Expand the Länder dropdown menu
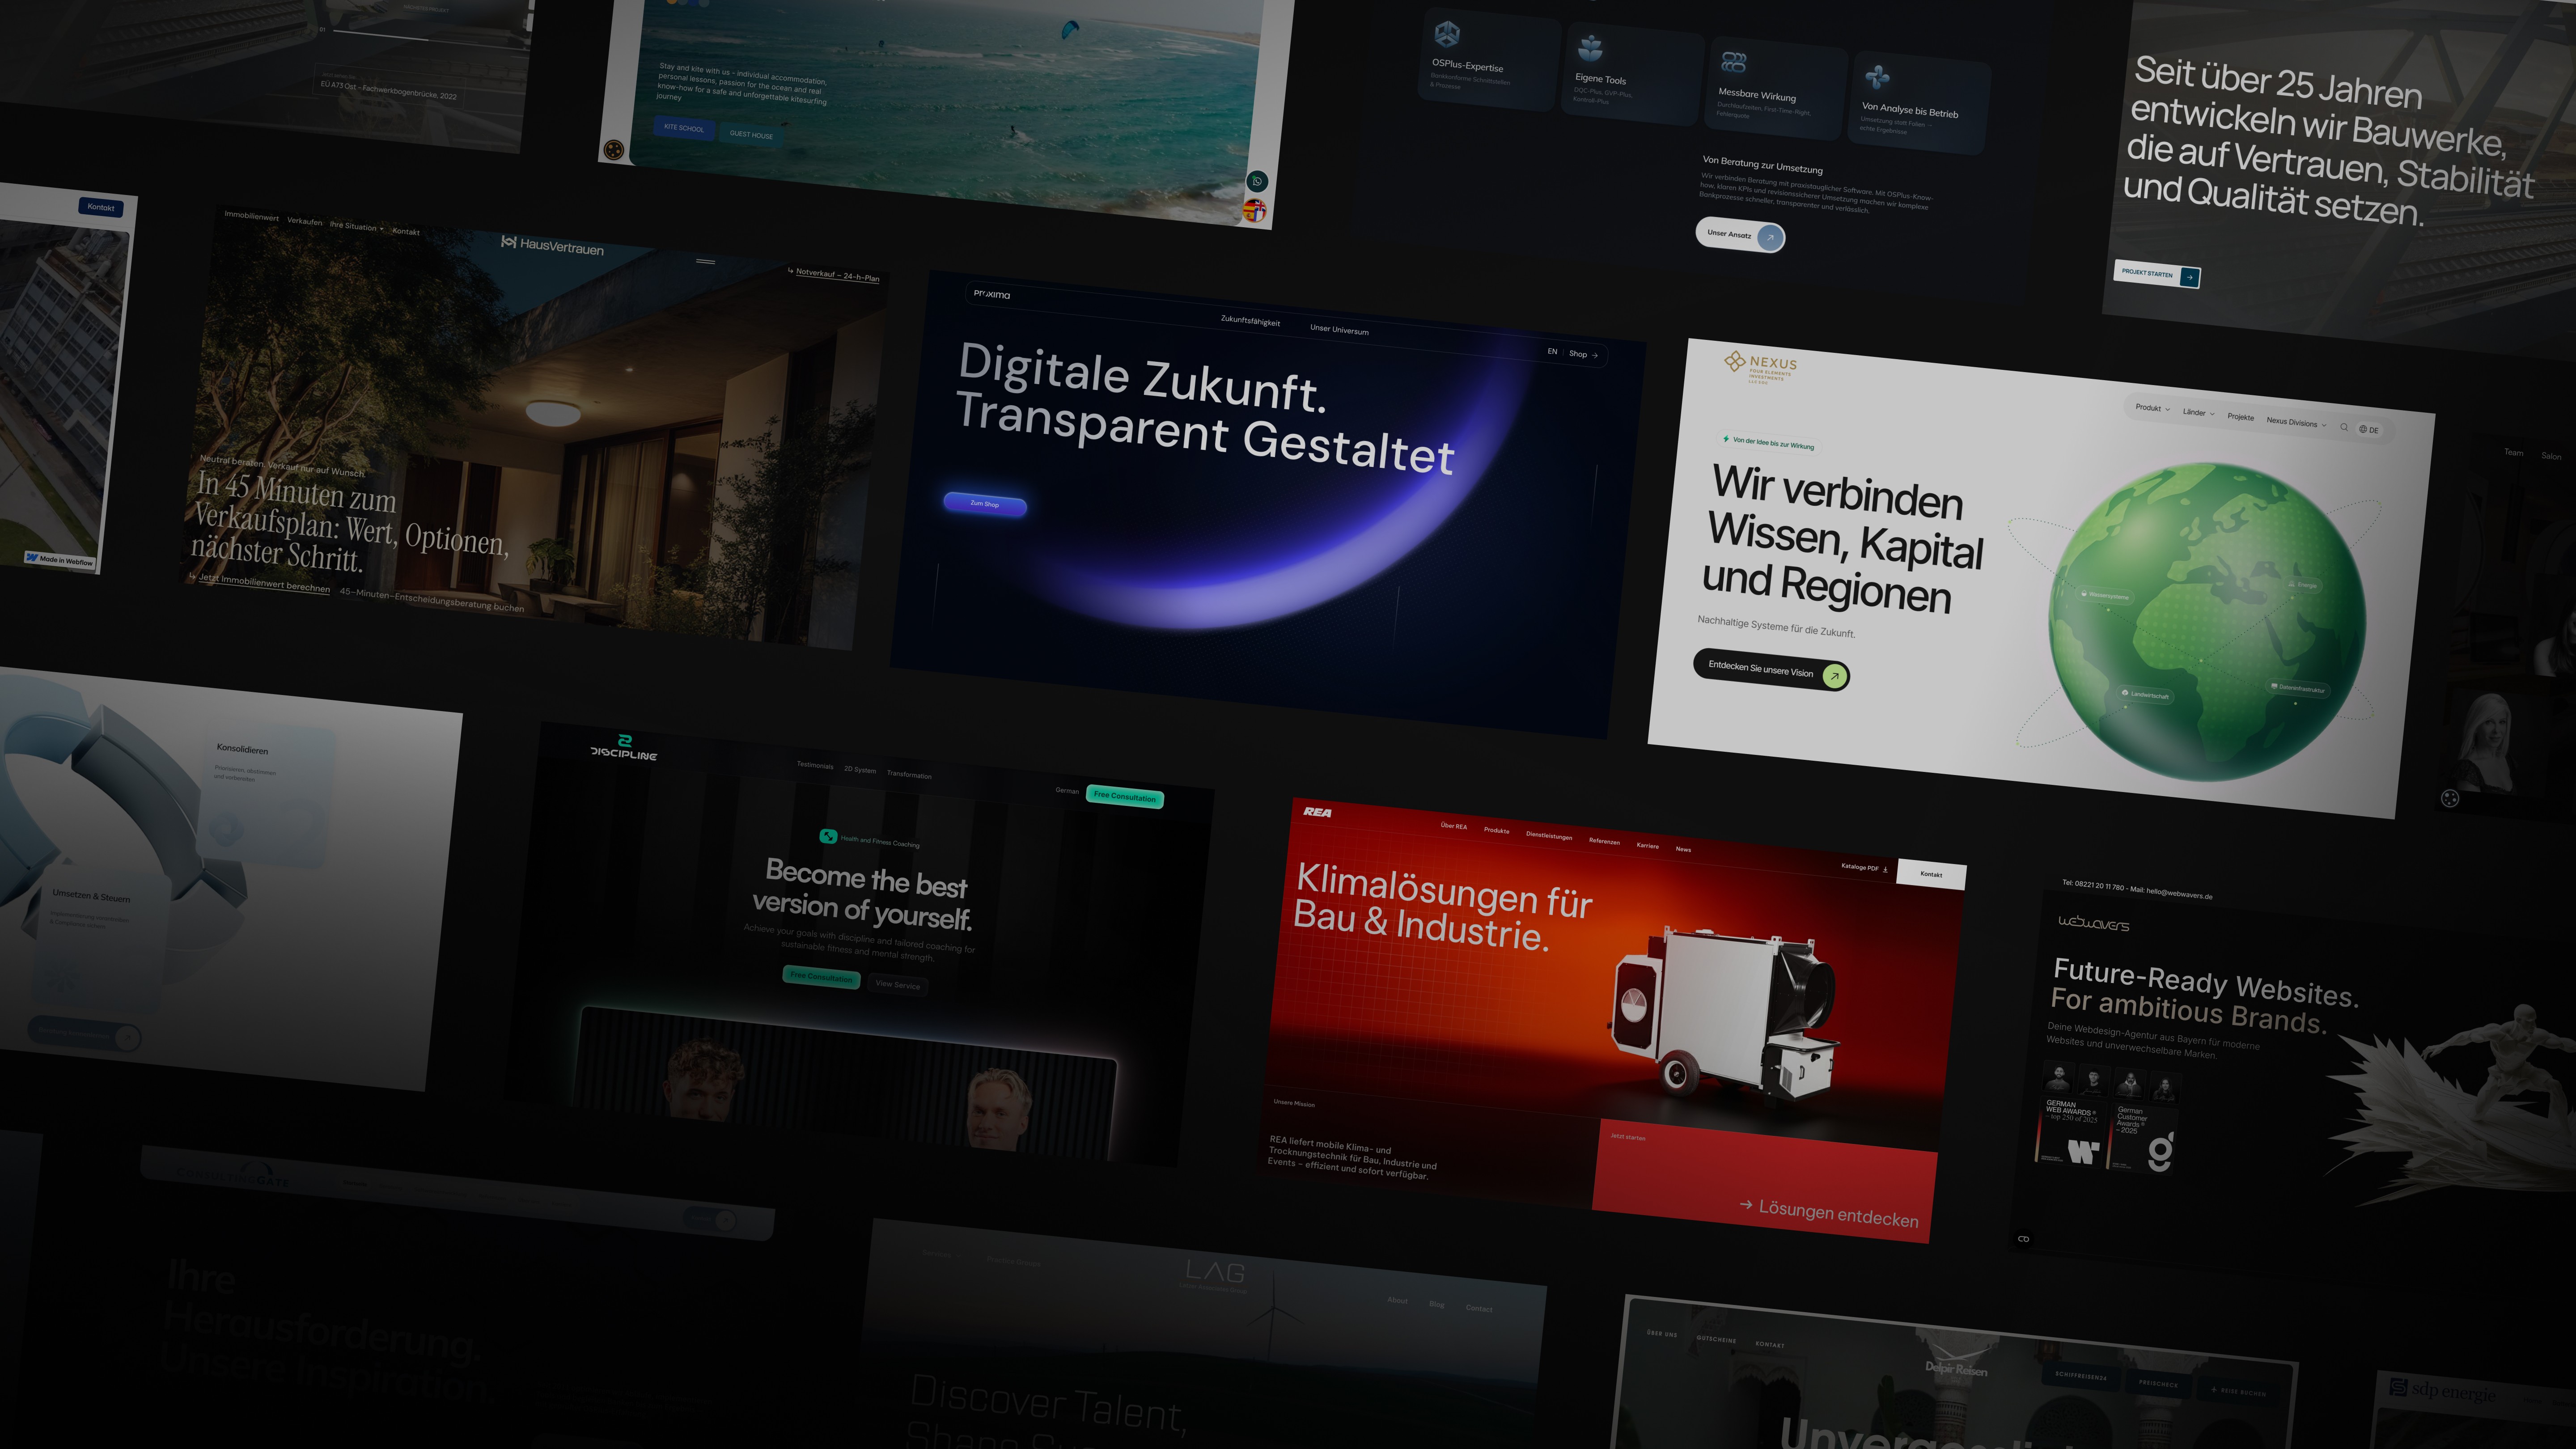Screen dimensions: 2576x1449 coord(2198,413)
